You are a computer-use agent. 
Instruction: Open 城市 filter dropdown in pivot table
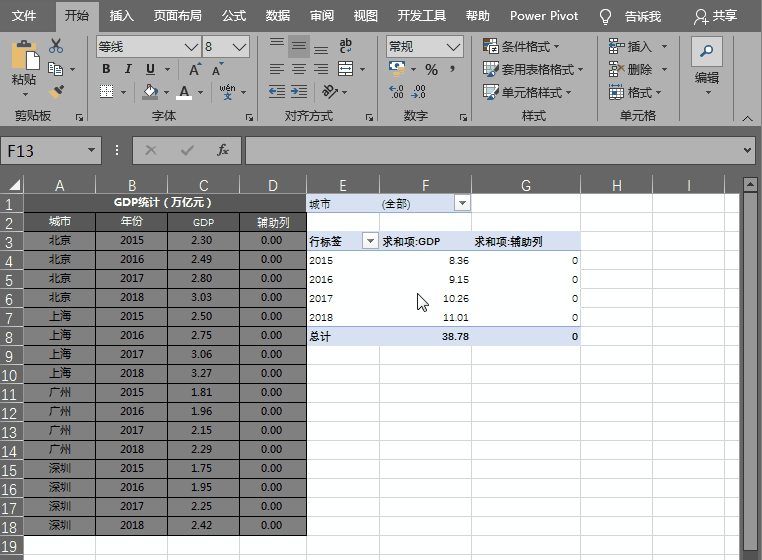tap(462, 203)
